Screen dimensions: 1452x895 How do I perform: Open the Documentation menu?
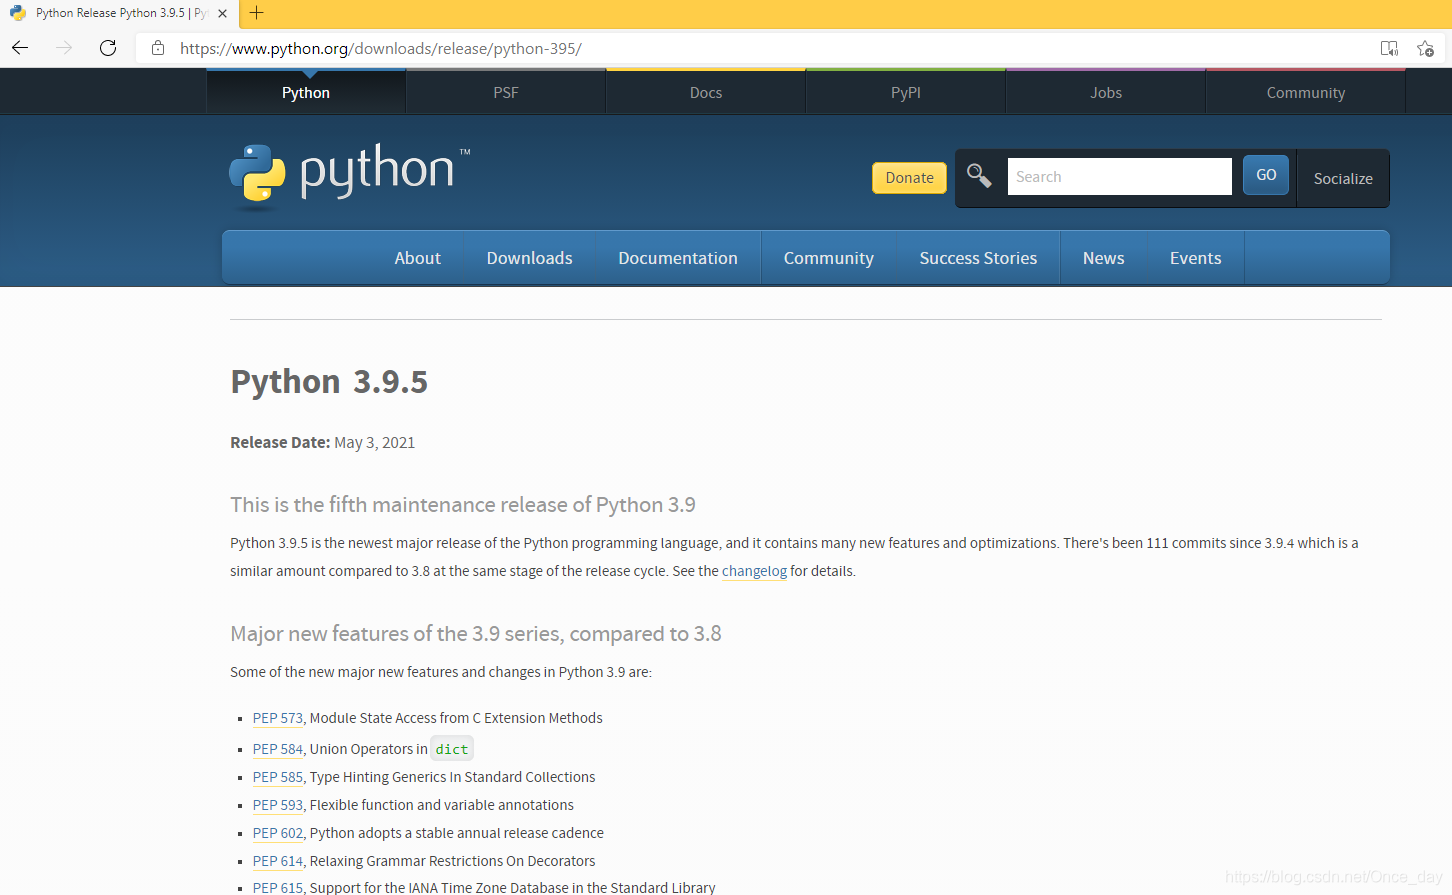[678, 258]
